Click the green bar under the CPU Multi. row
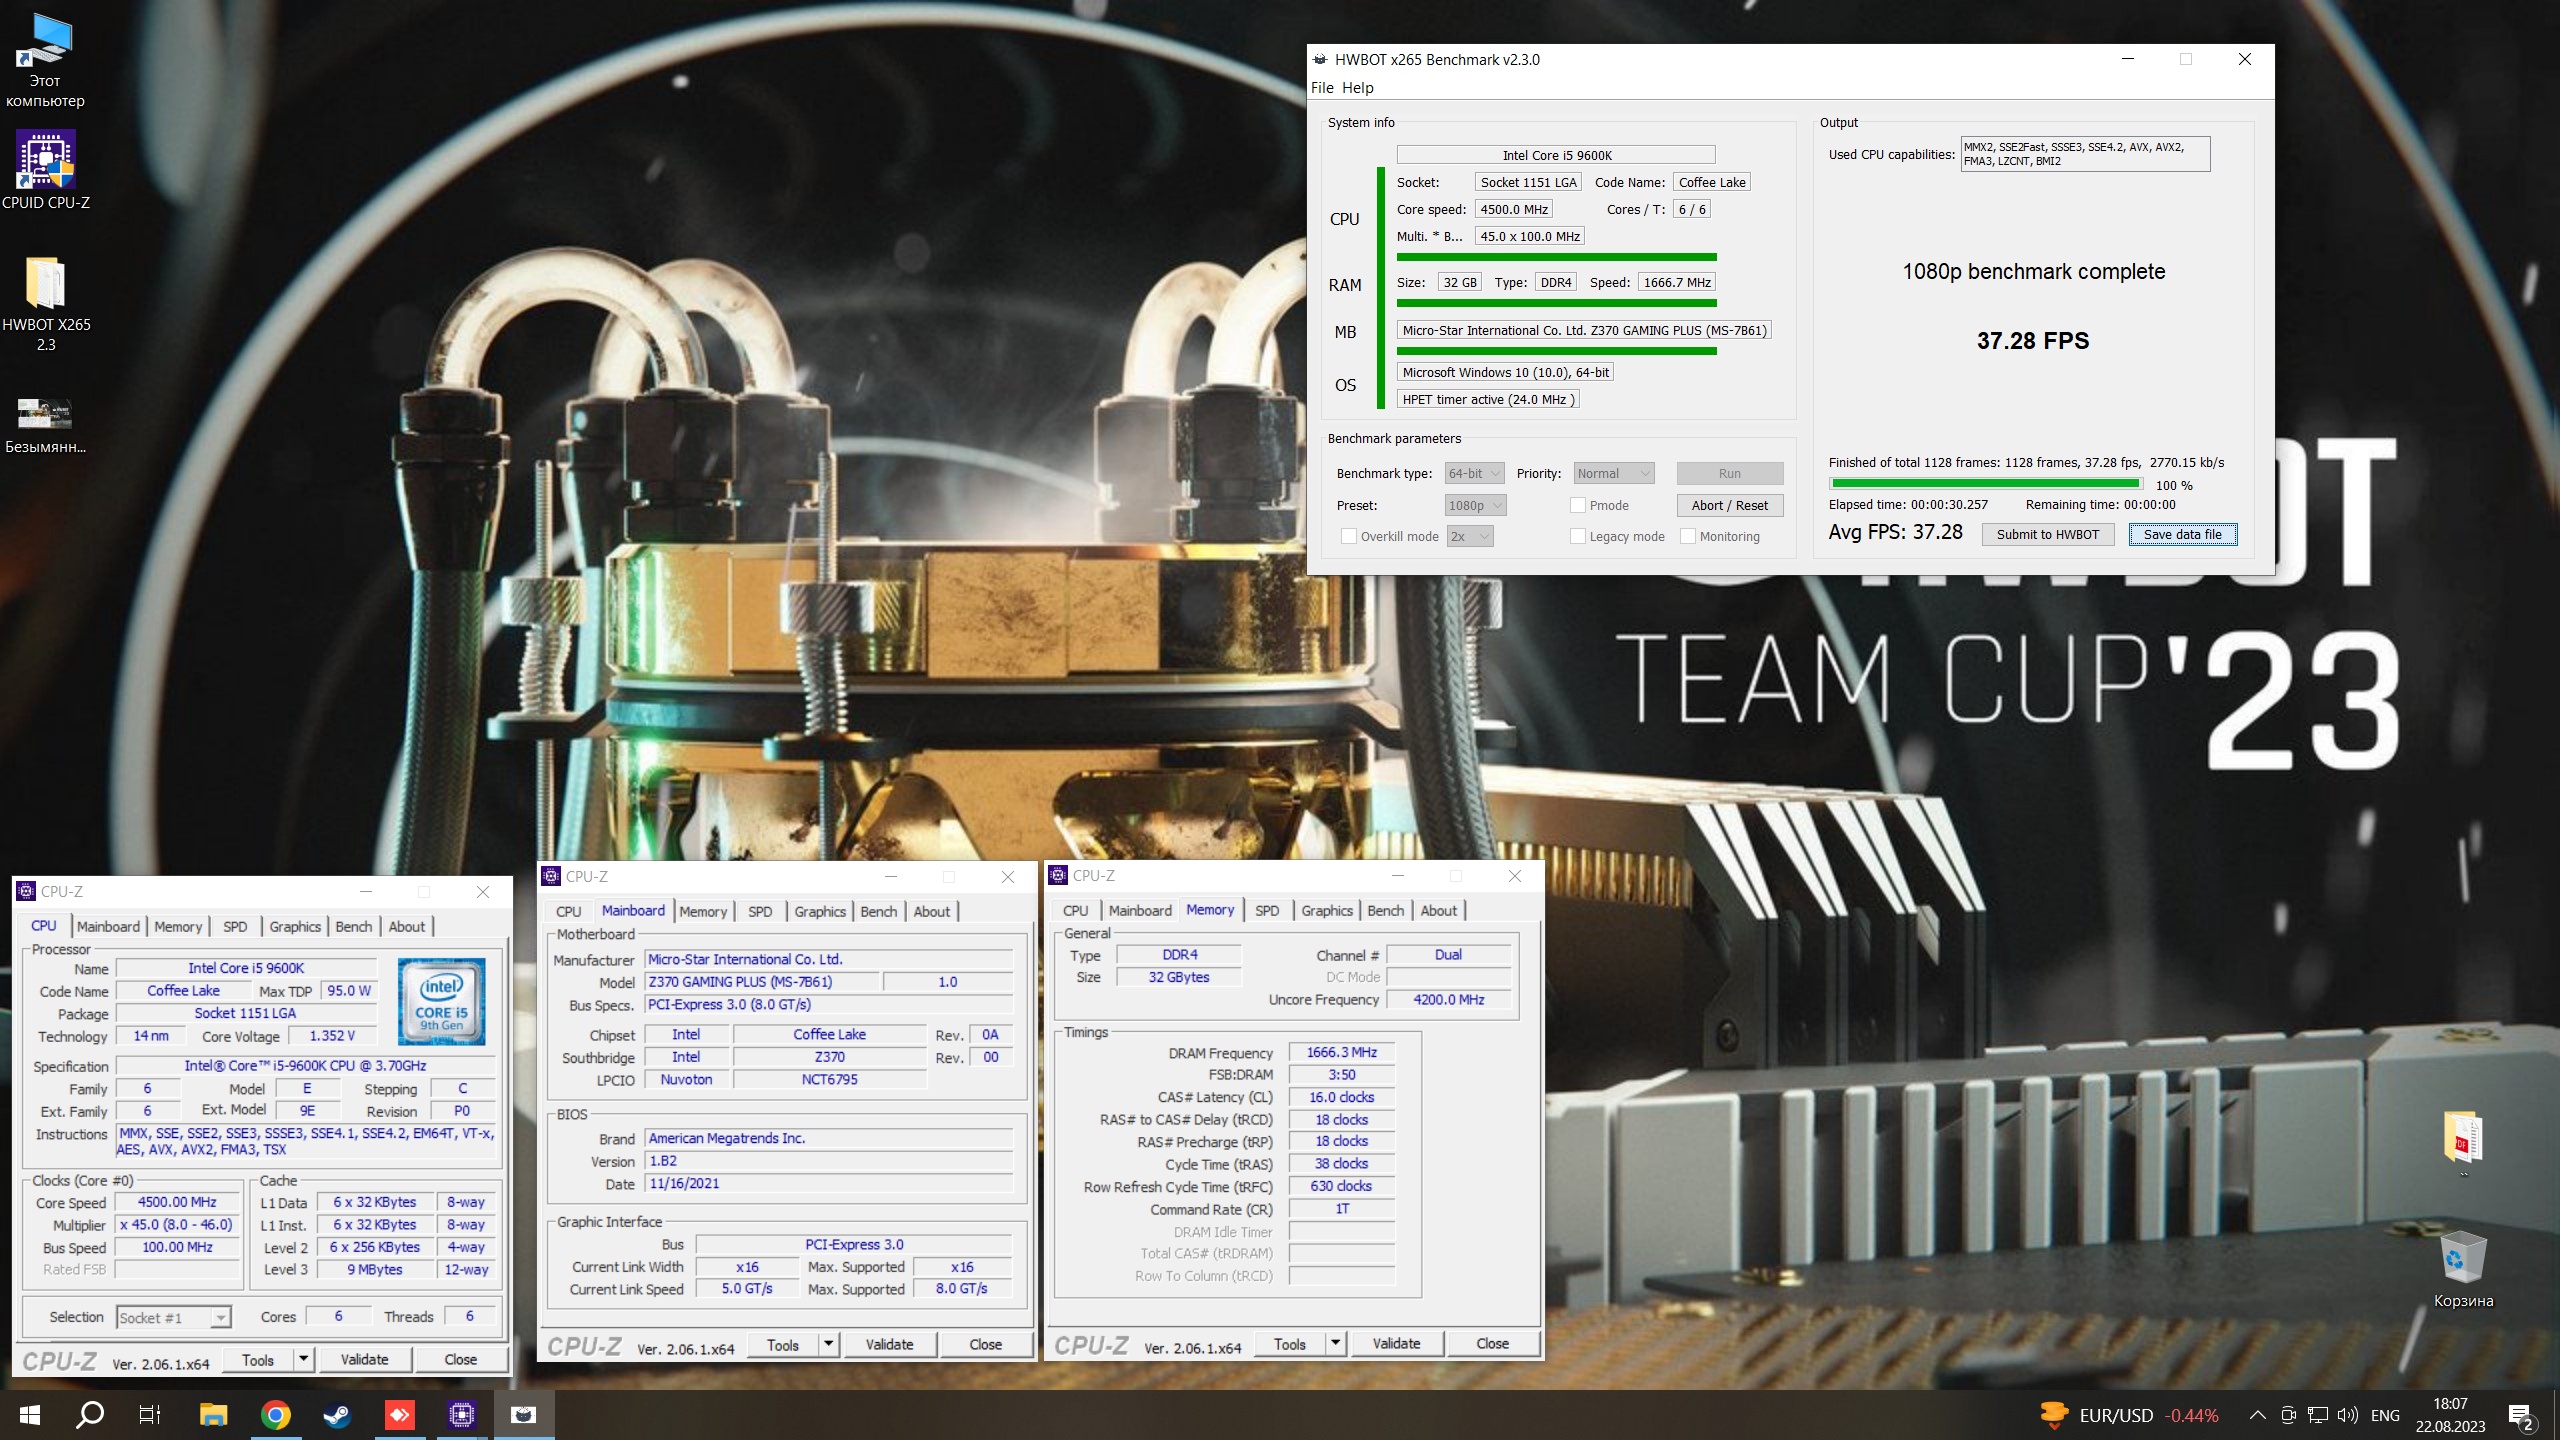This screenshot has height=1440, width=2560. tap(1556, 257)
